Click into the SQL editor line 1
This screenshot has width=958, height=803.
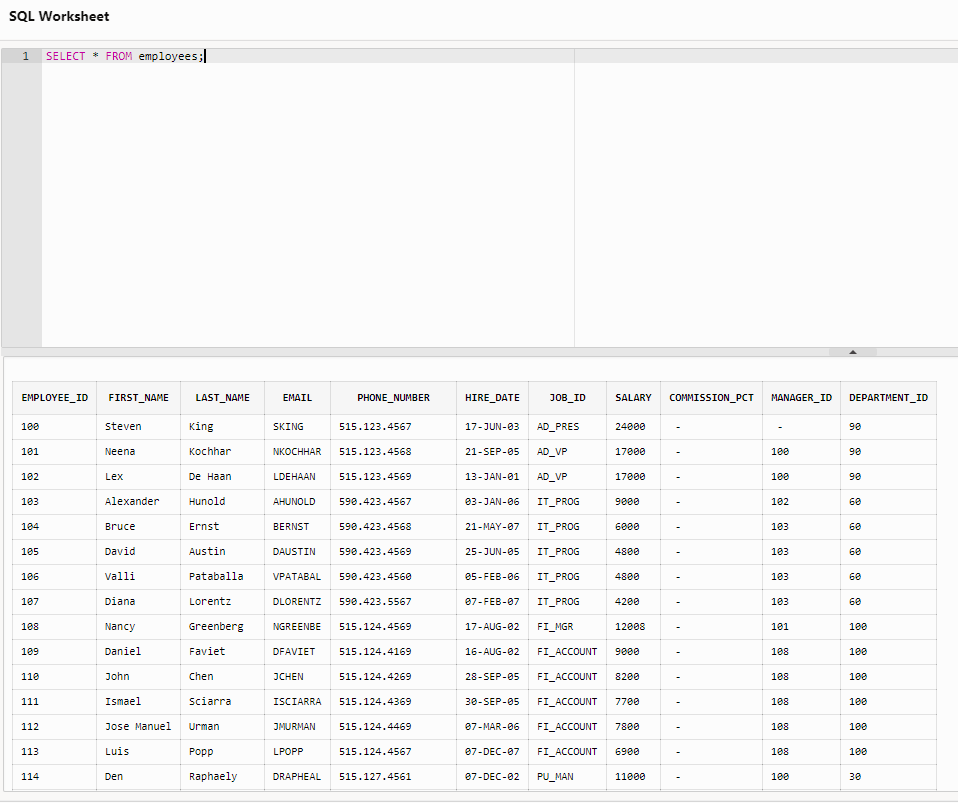coord(500,56)
